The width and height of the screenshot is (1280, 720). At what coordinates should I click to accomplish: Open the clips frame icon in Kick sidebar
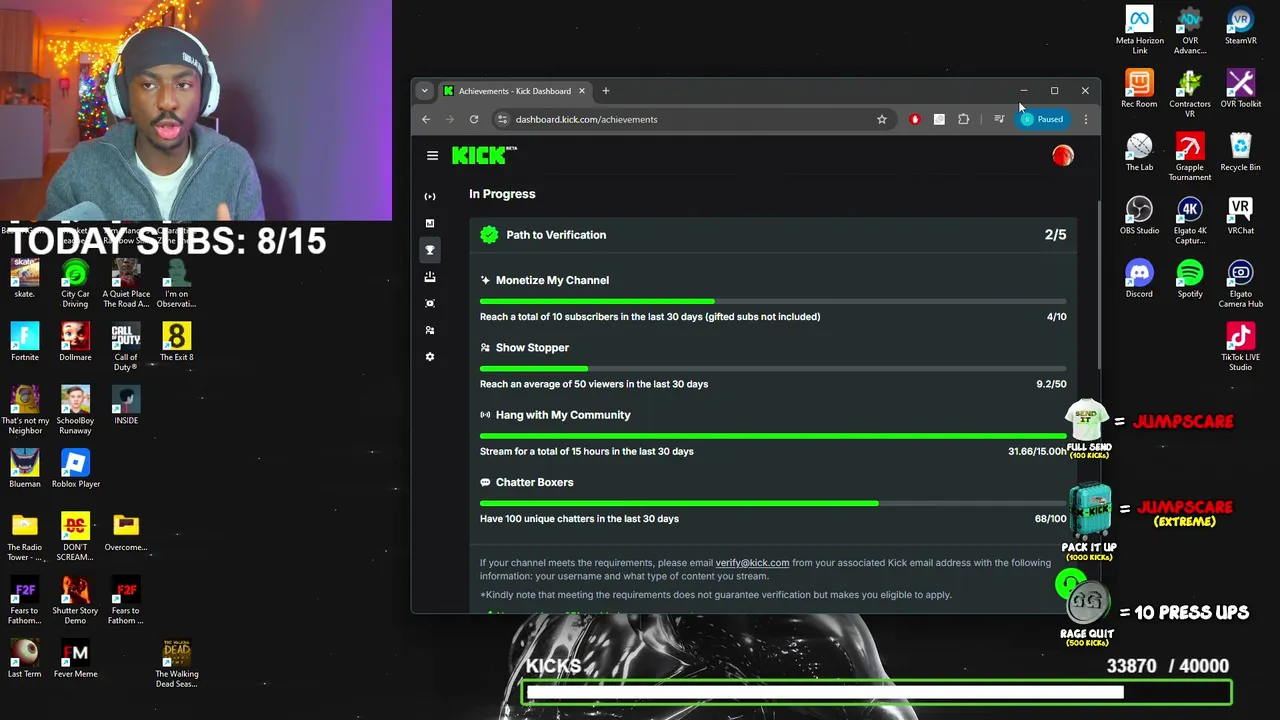coord(430,303)
